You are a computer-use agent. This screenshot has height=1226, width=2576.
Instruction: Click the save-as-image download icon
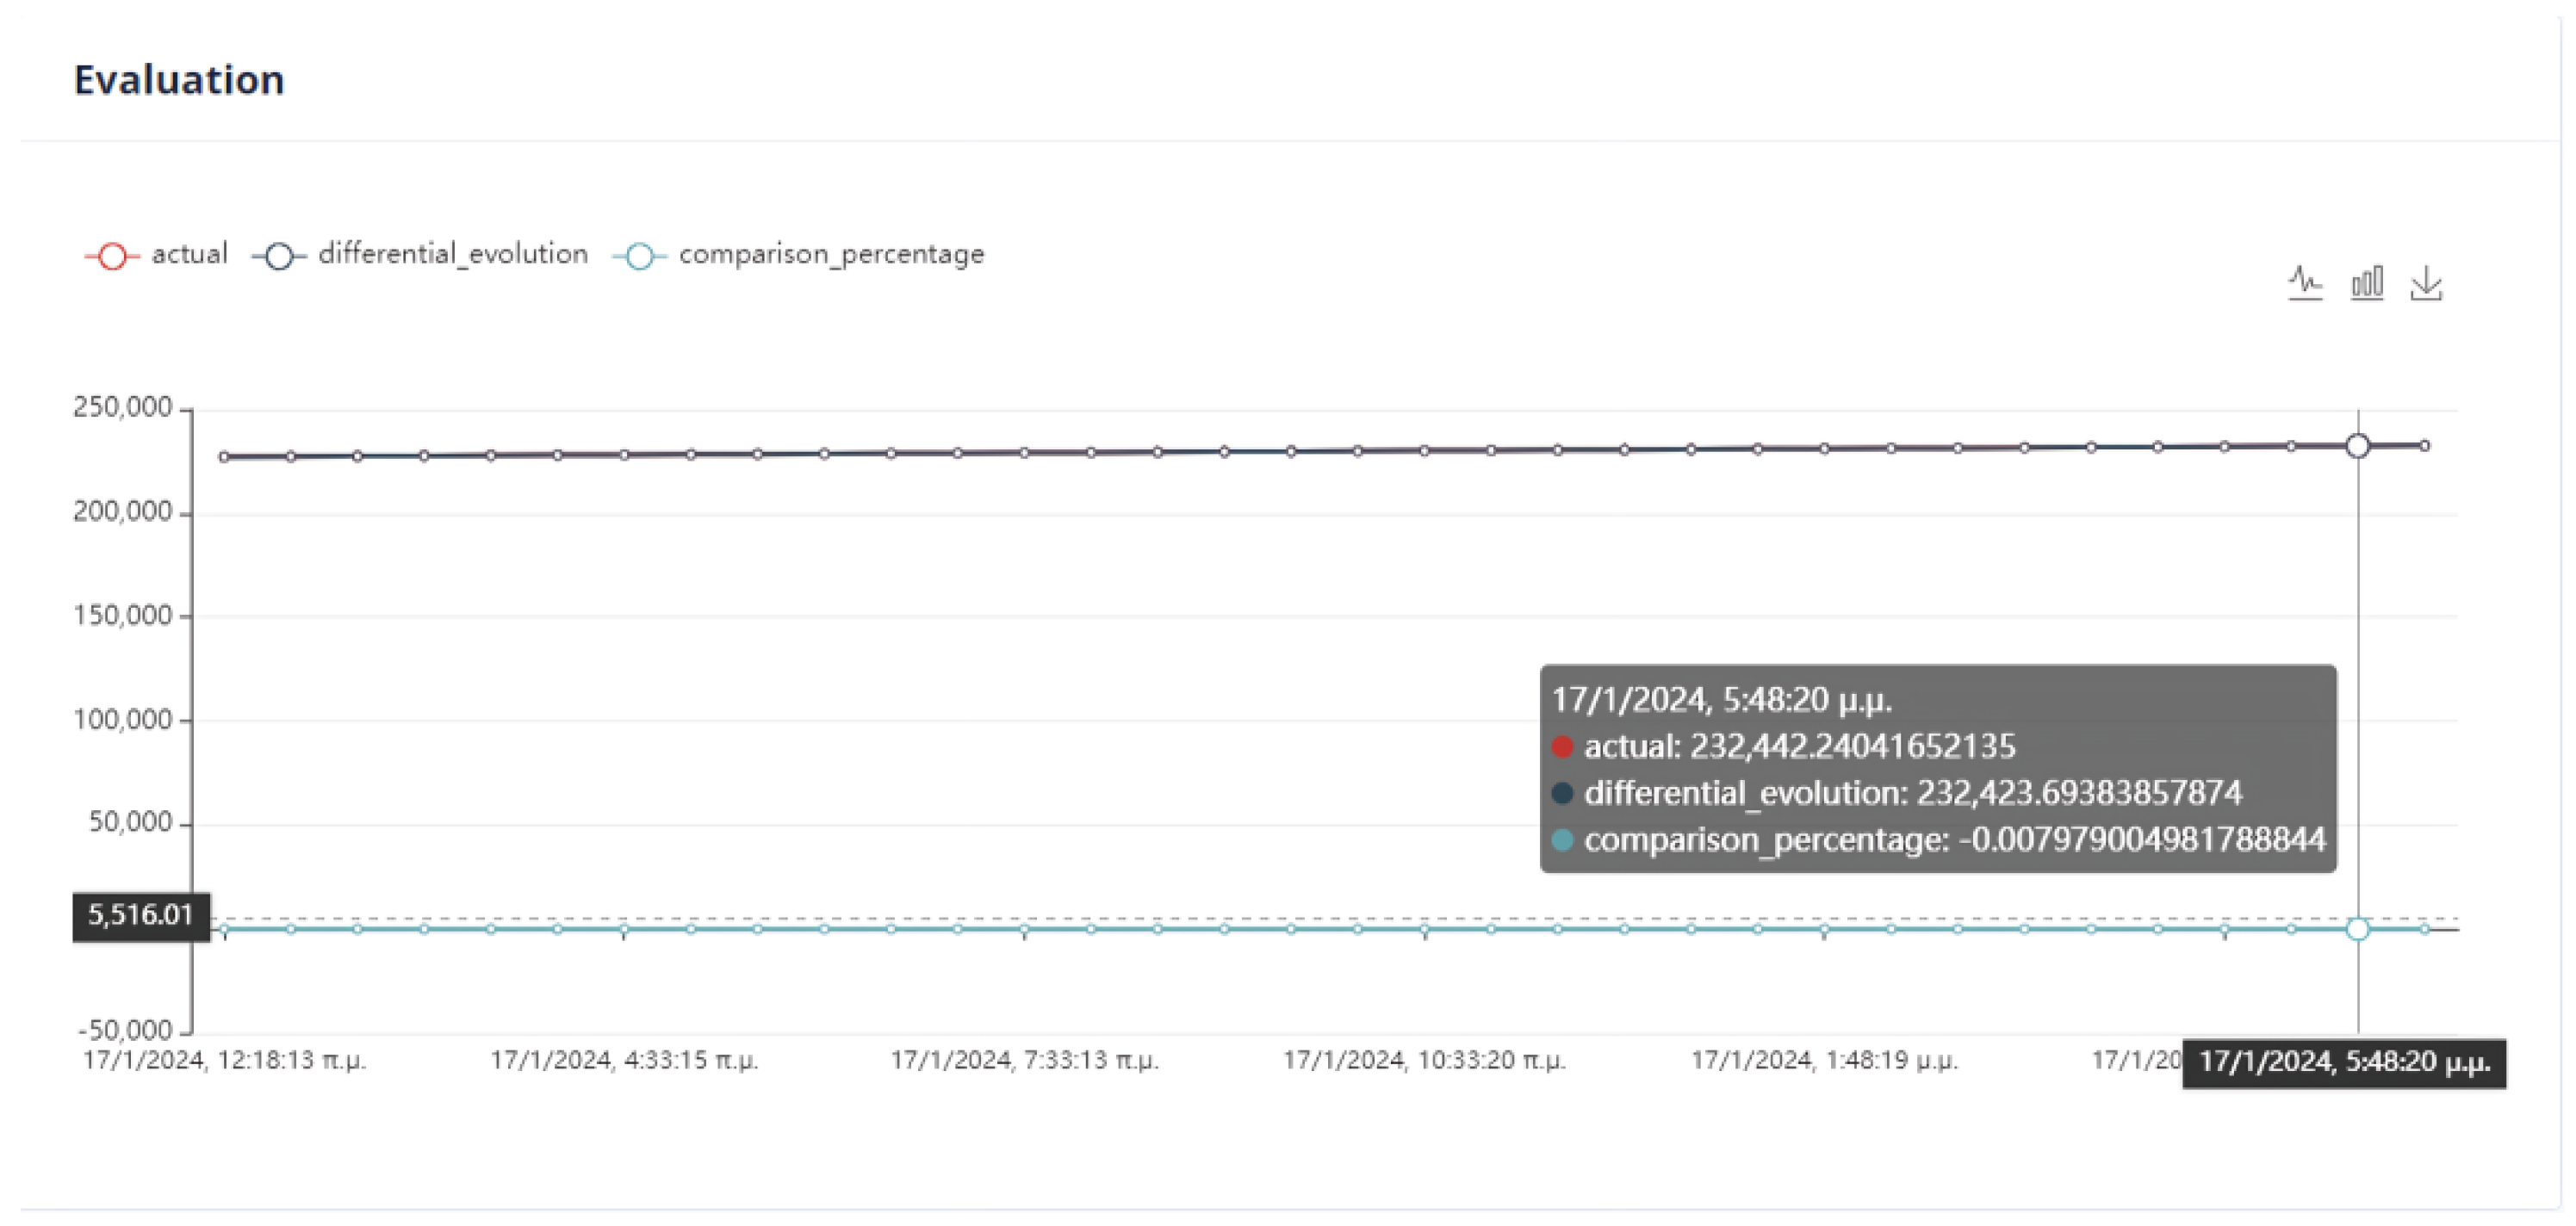tap(2426, 284)
